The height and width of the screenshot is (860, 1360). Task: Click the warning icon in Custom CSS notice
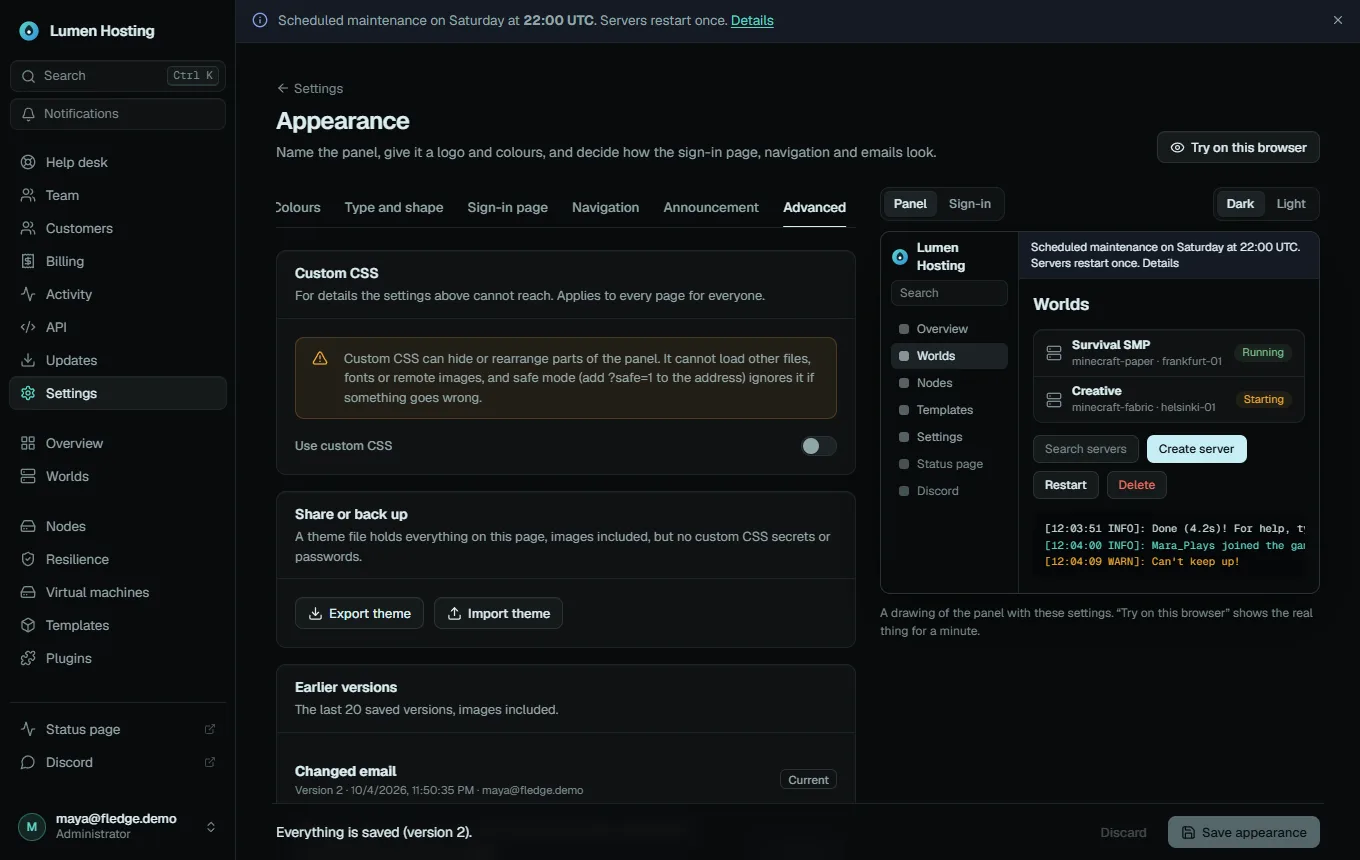point(320,358)
